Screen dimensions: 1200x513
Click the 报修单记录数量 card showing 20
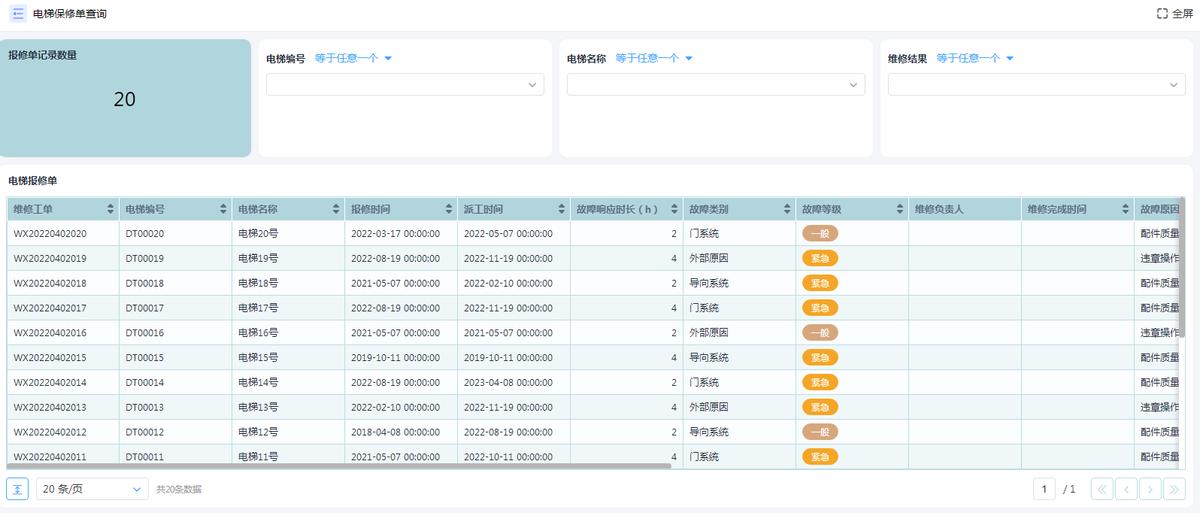pyautogui.click(x=125, y=98)
